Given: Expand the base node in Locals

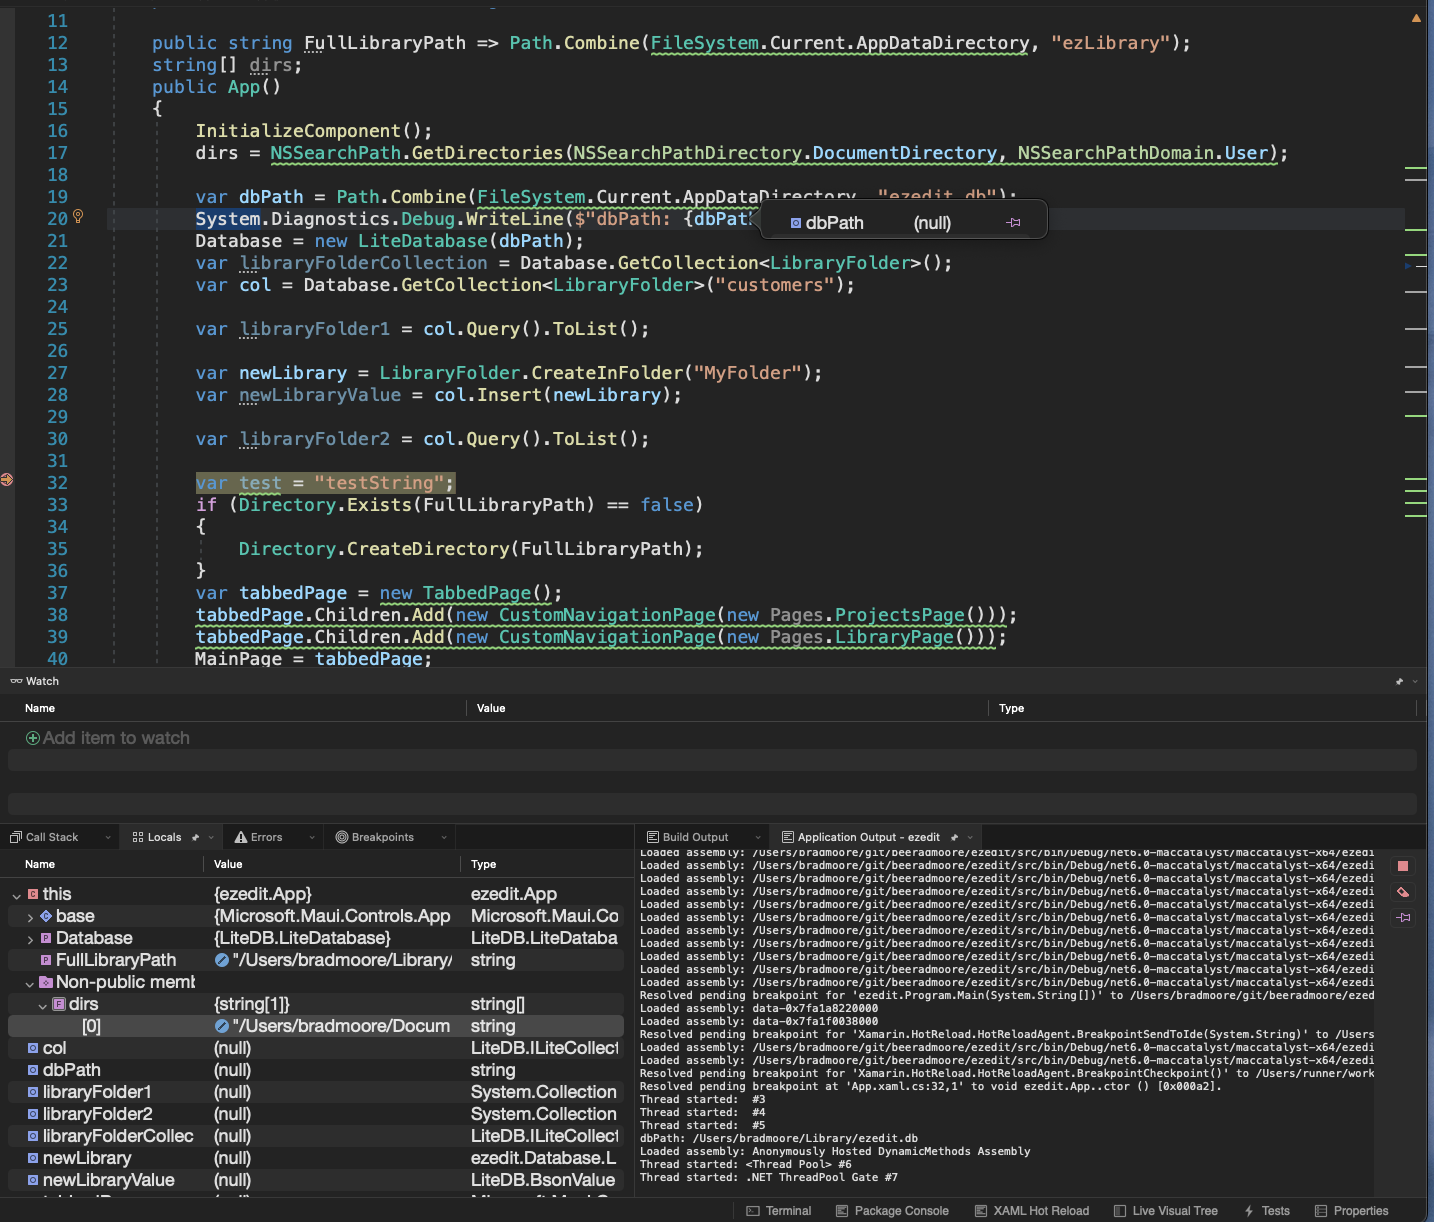Looking at the screenshot, I should (30, 916).
